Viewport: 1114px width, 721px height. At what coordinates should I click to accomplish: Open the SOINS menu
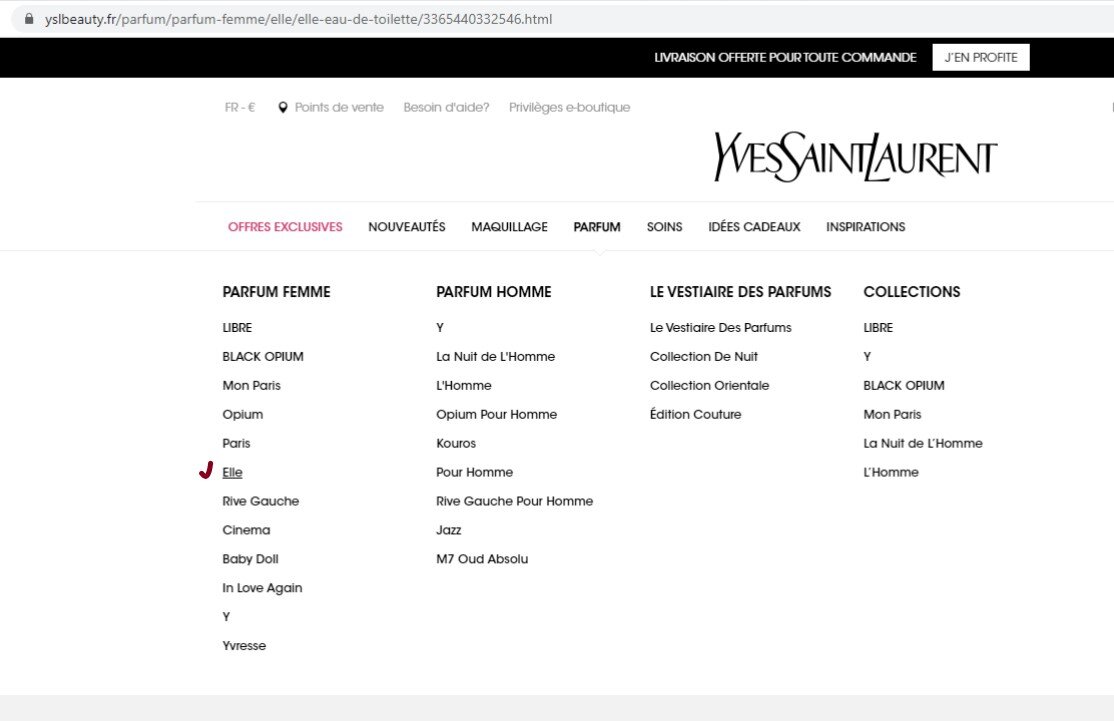point(664,226)
